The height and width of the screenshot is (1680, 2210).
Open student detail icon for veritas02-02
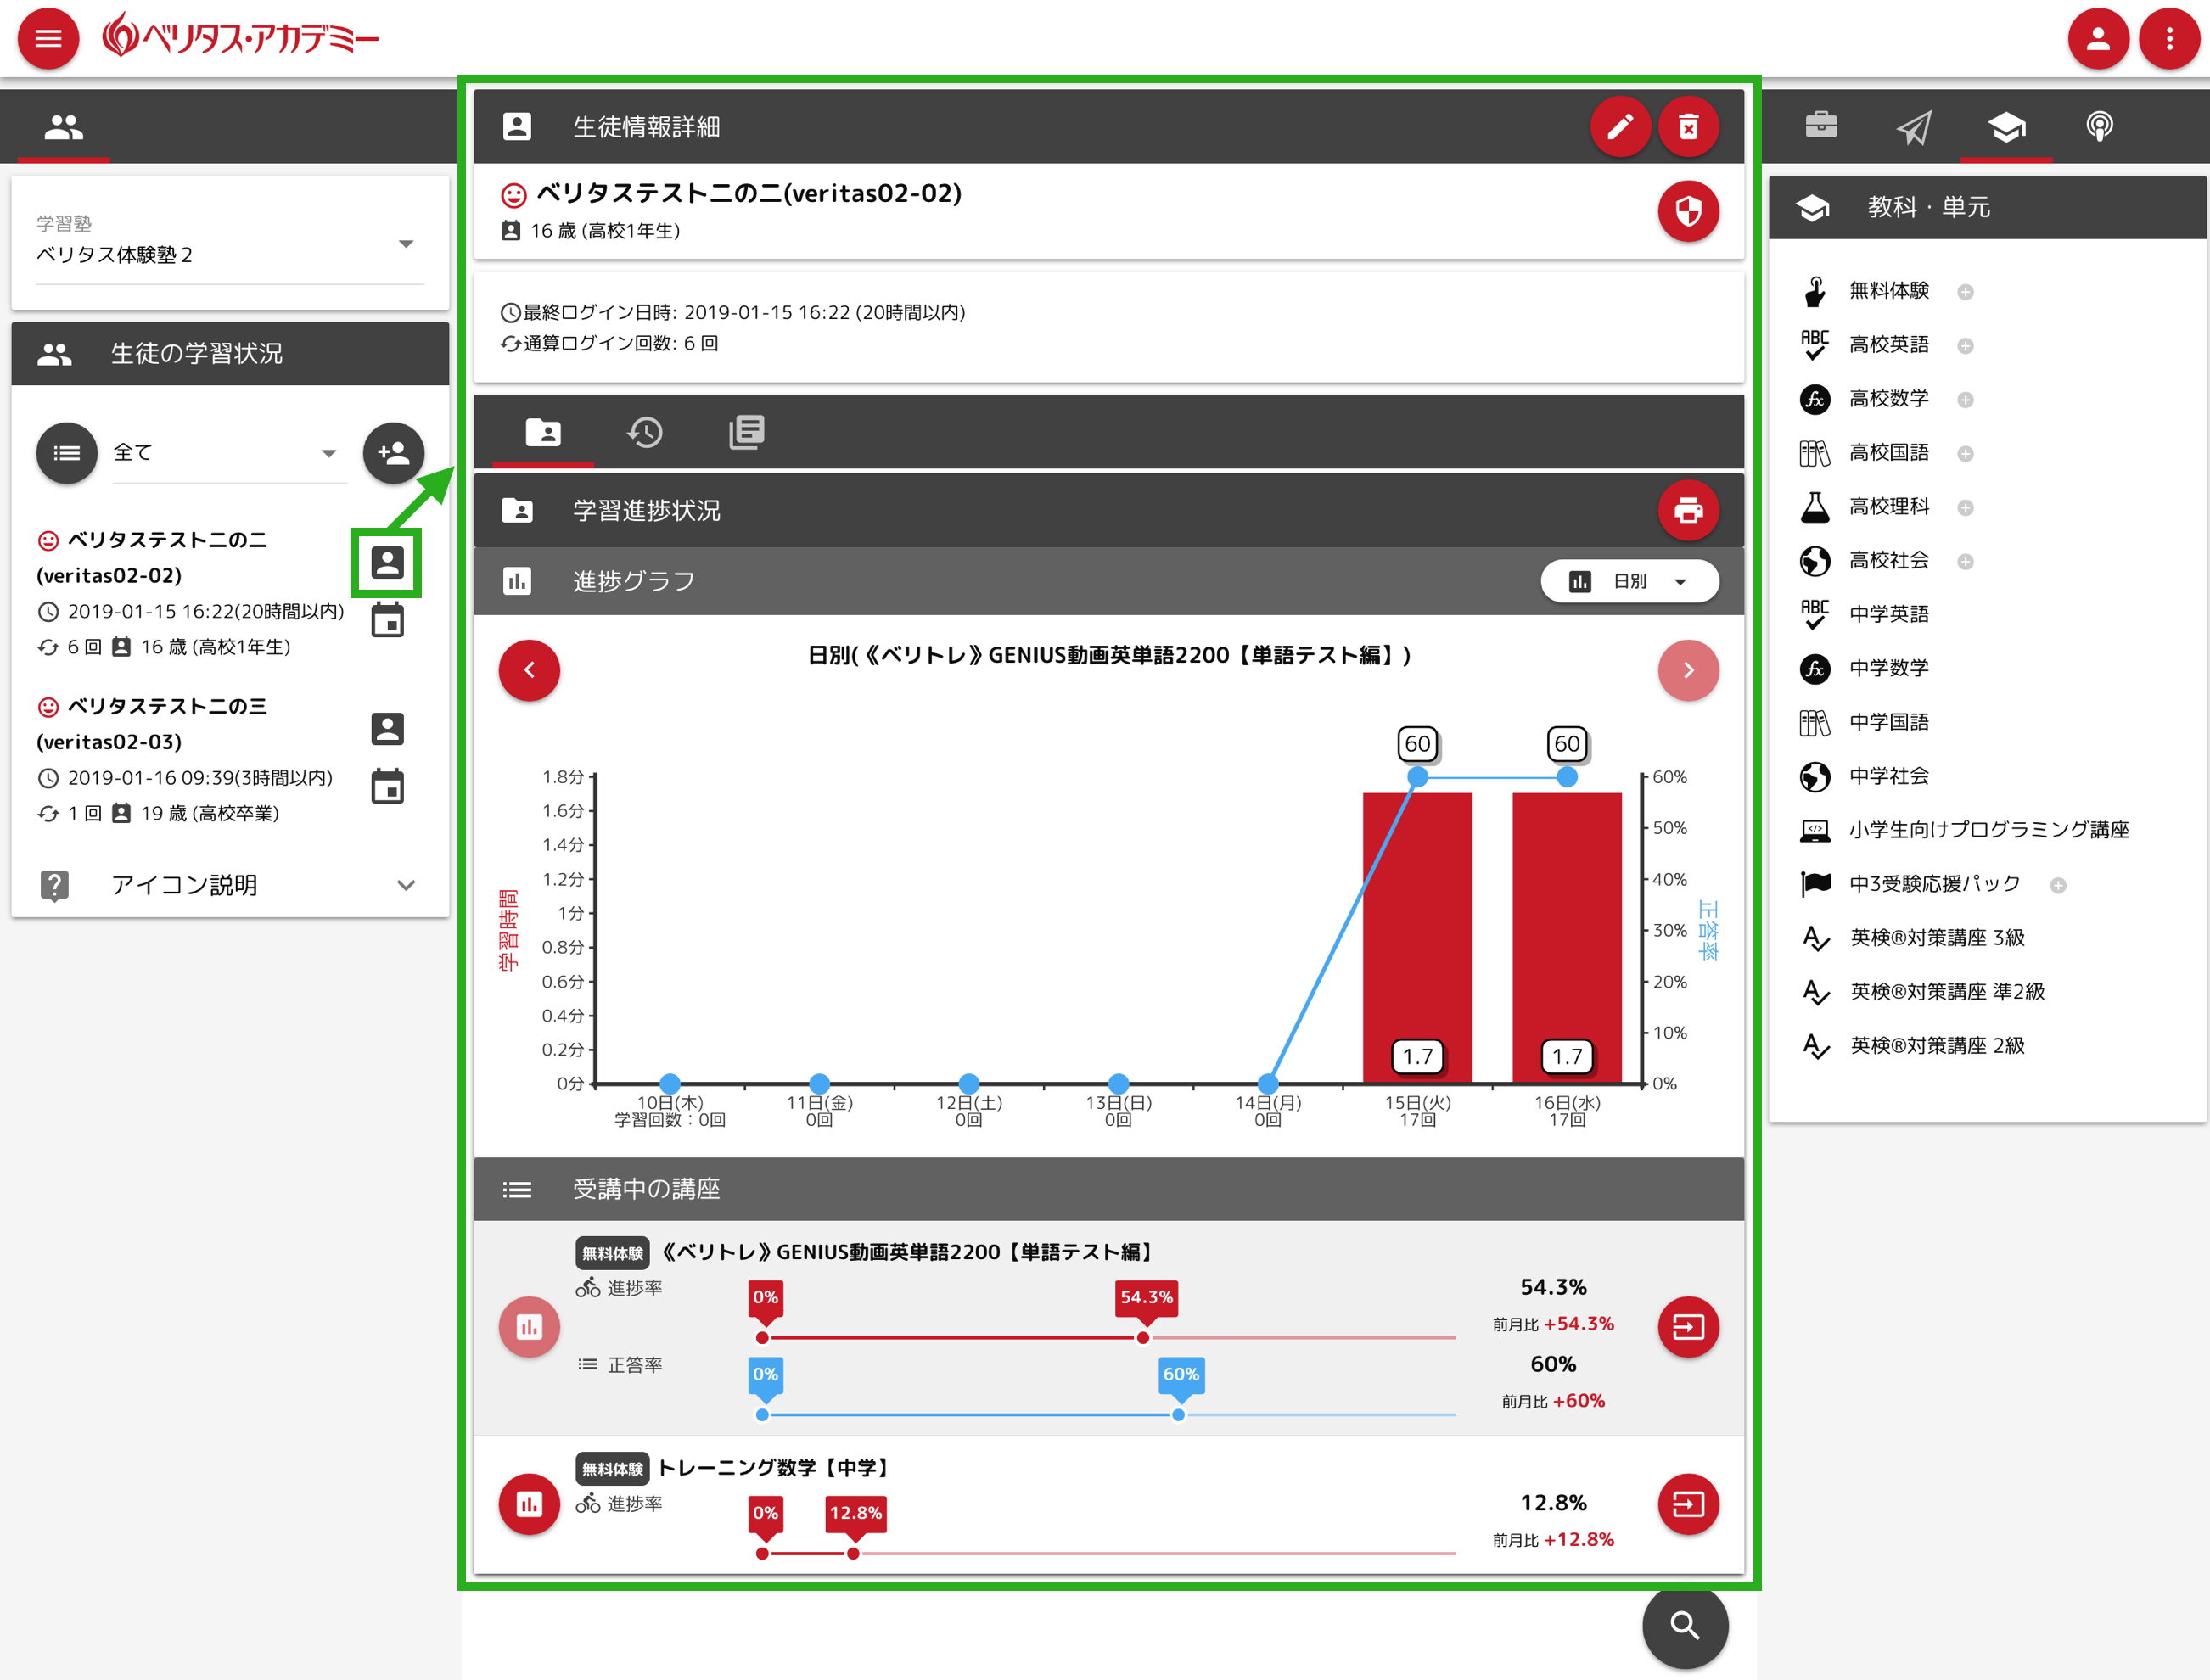pyautogui.click(x=387, y=563)
